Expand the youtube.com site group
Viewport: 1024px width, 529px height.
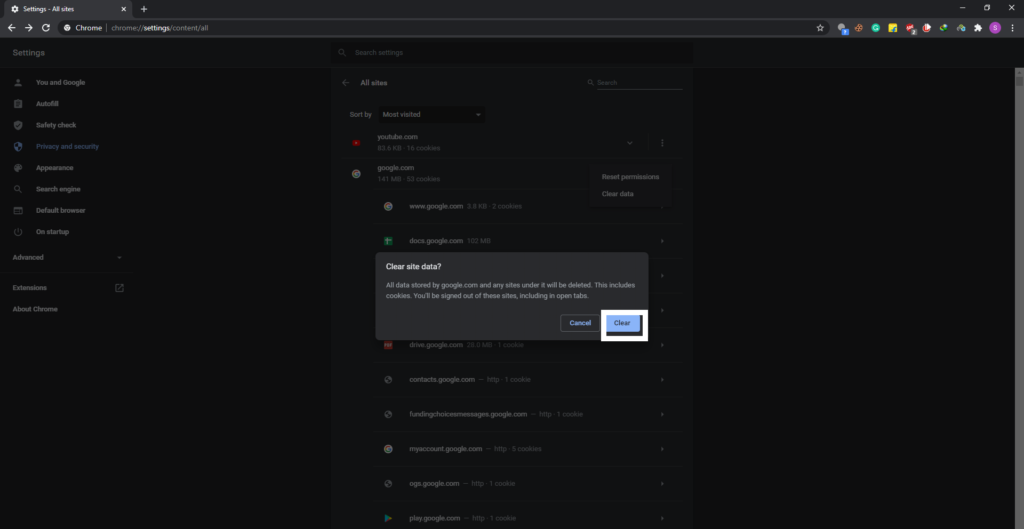630,142
